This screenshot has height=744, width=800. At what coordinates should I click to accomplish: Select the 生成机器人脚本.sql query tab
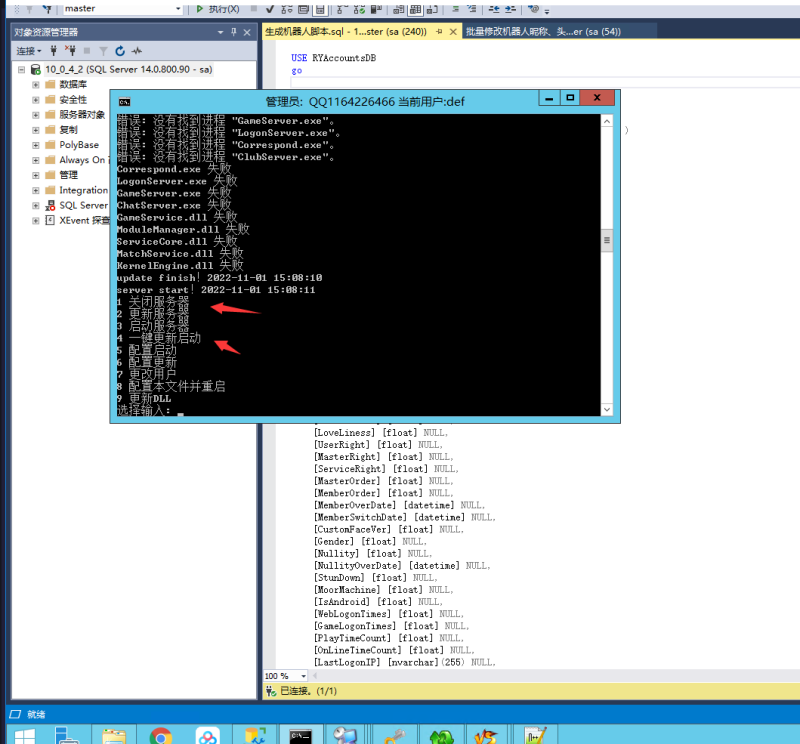[x=344, y=31]
